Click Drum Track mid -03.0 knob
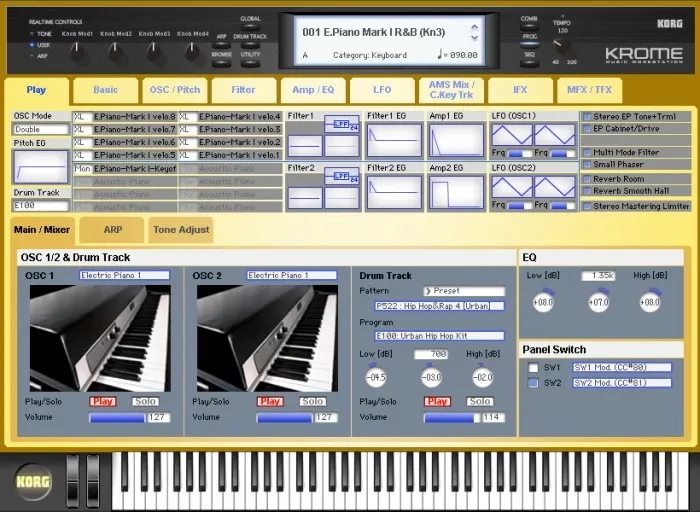Viewport: 700px width, 512px height. [x=431, y=377]
